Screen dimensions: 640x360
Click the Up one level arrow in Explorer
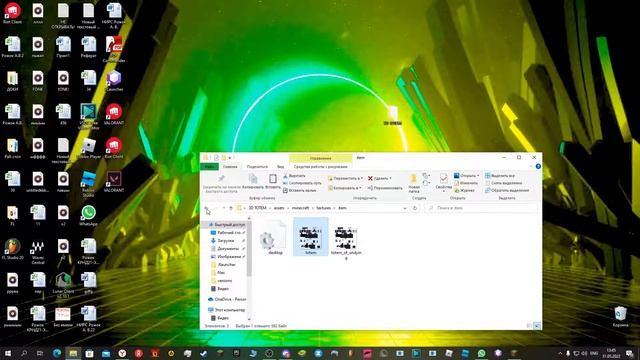(231, 208)
